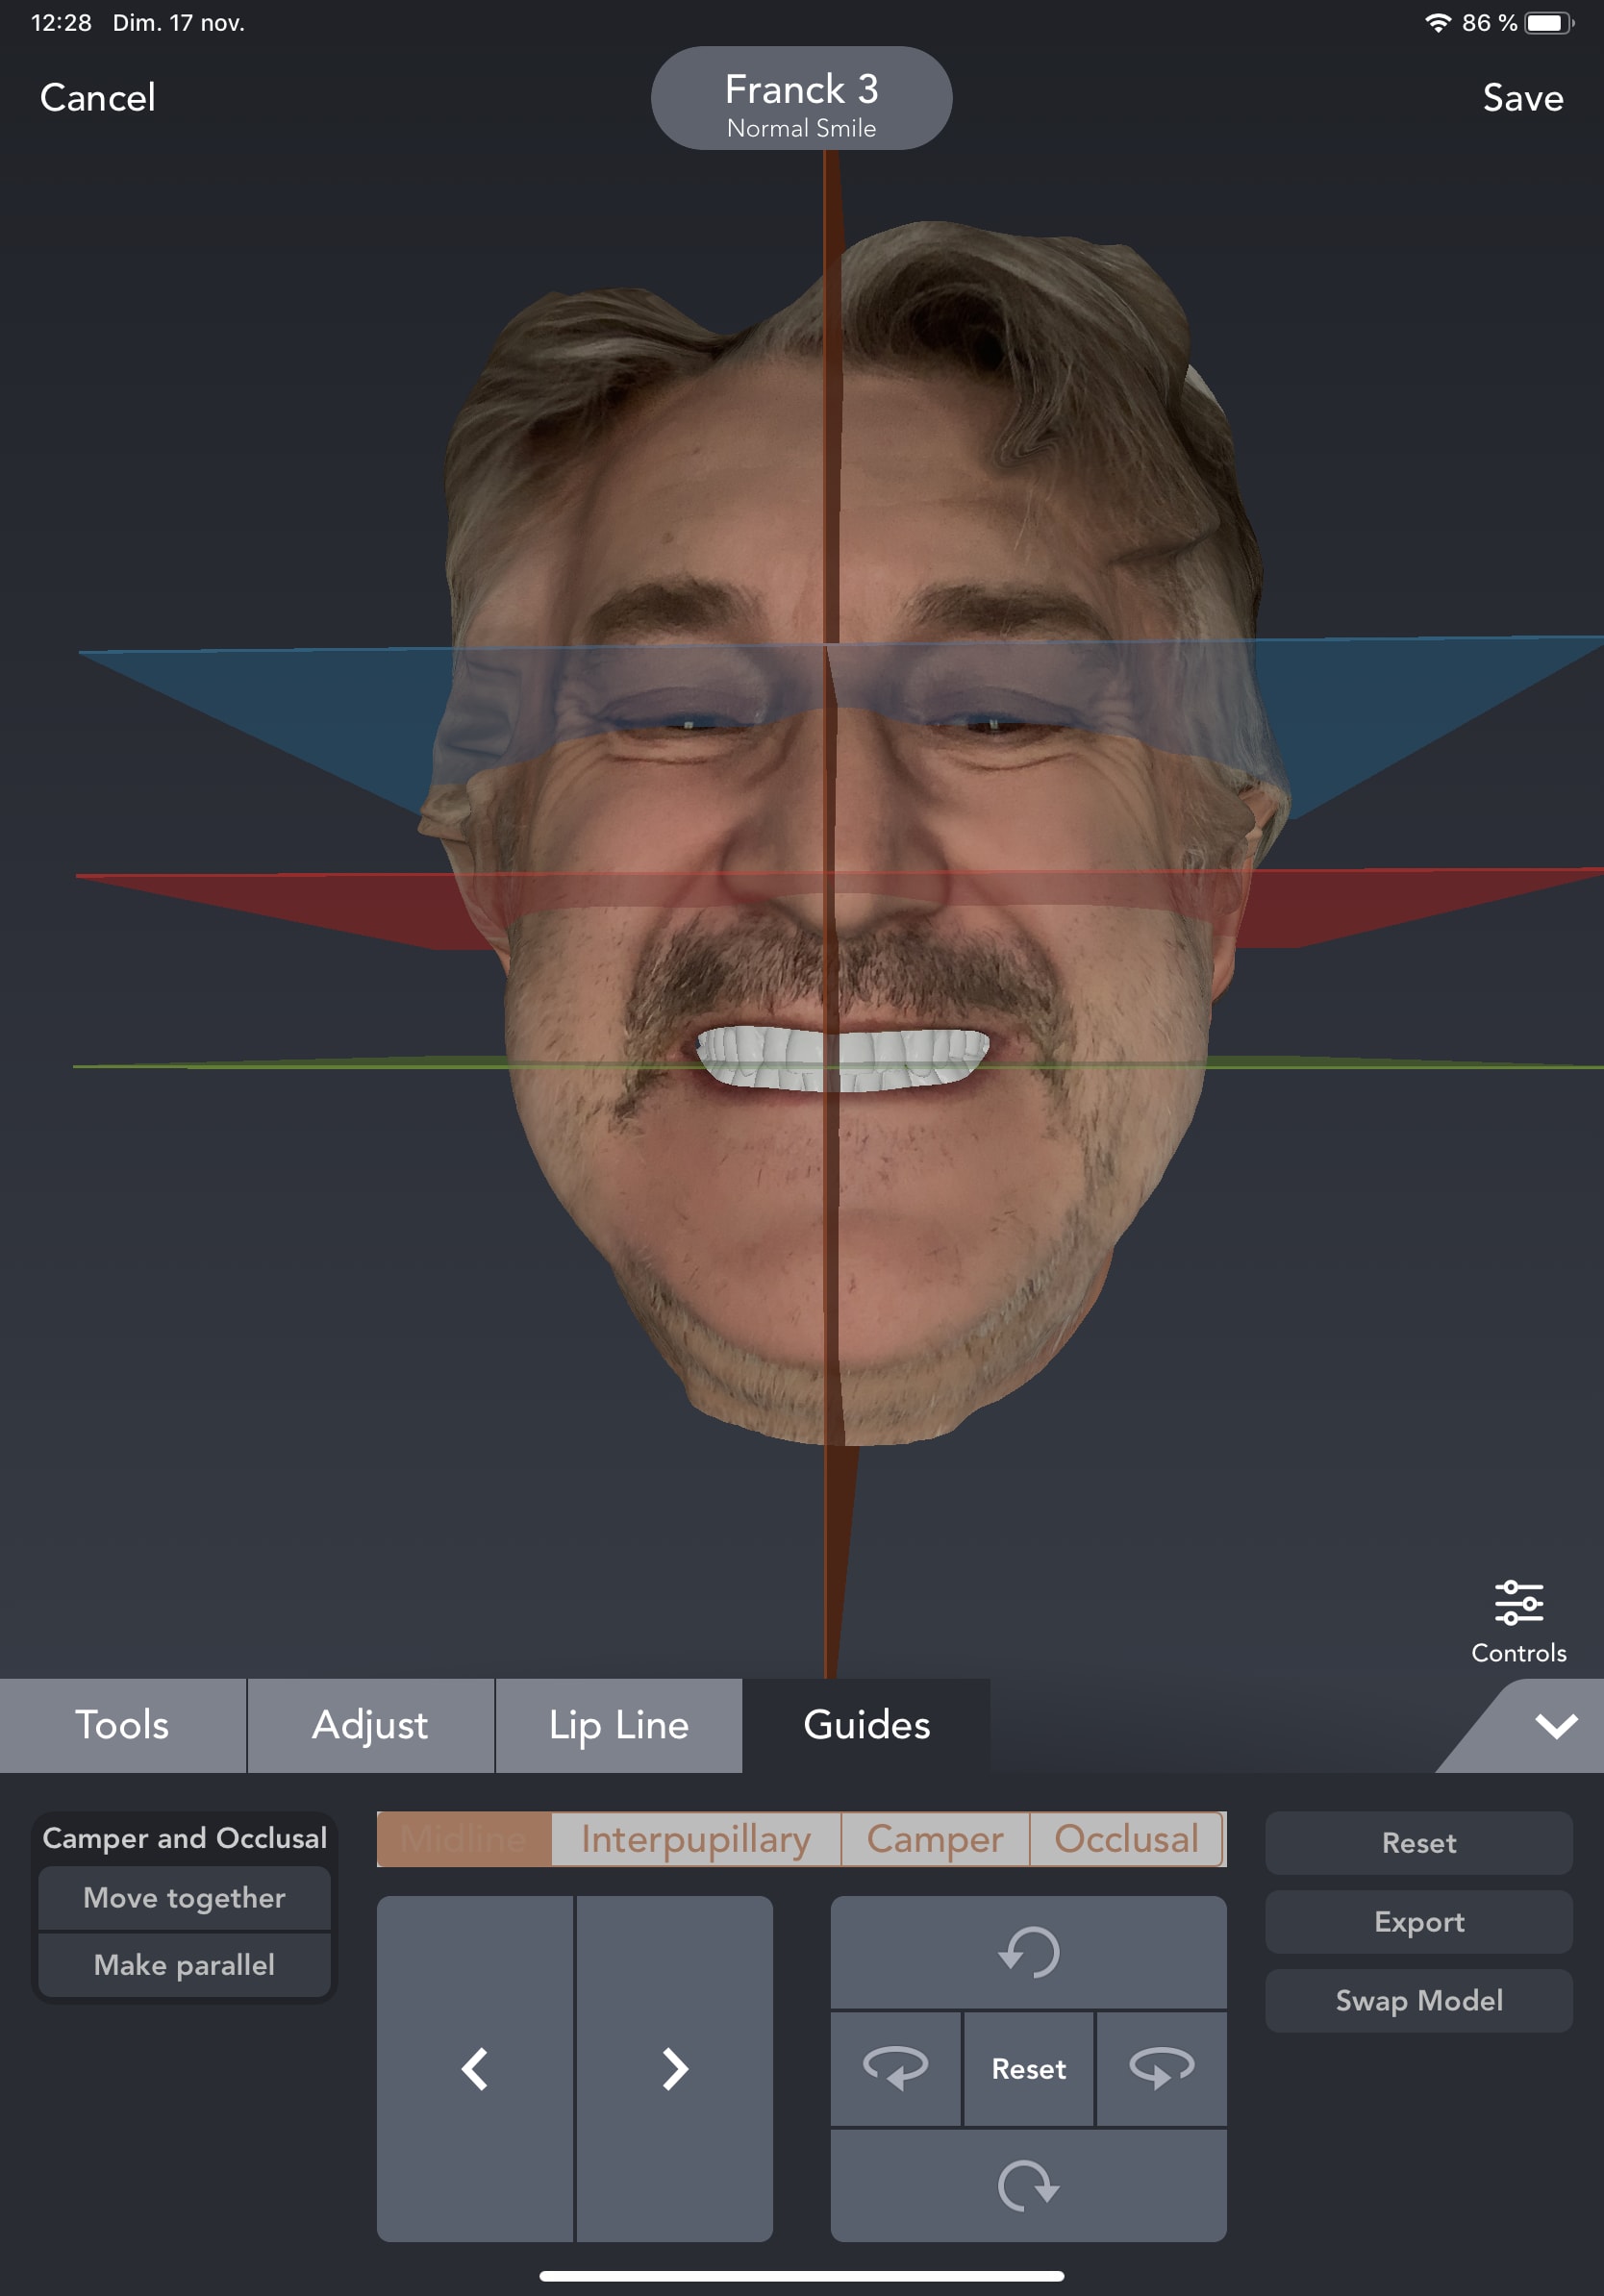This screenshot has width=1604, height=2296.
Task: Rotate guide counterclockwise with top arrow
Action: [1028, 1951]
